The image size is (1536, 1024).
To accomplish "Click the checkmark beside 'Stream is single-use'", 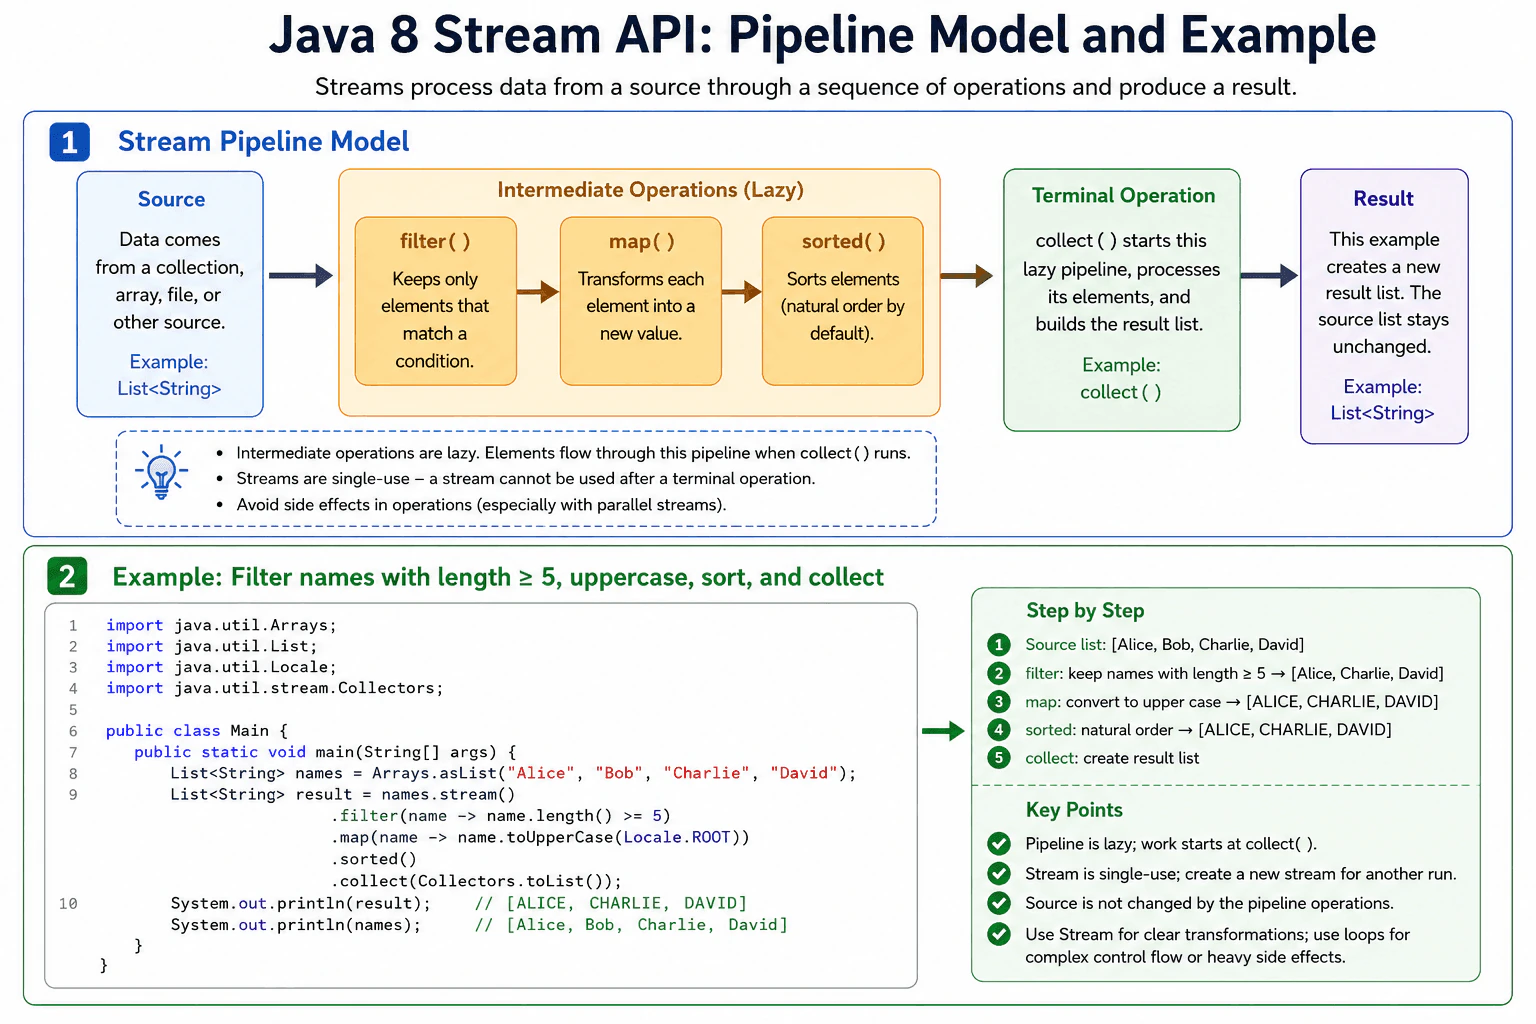I will click(998, 873).
